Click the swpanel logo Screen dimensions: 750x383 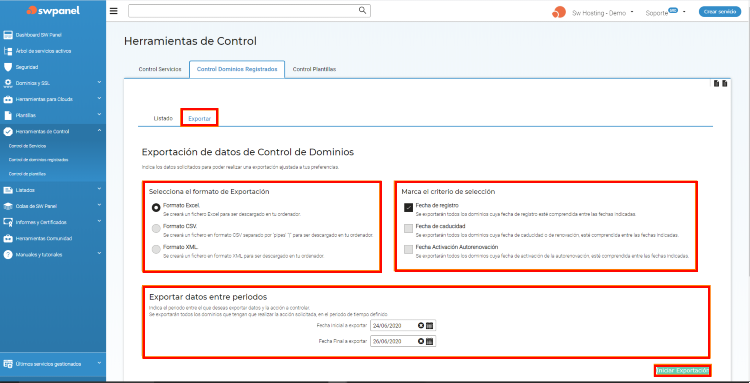(x=53, y=10)
